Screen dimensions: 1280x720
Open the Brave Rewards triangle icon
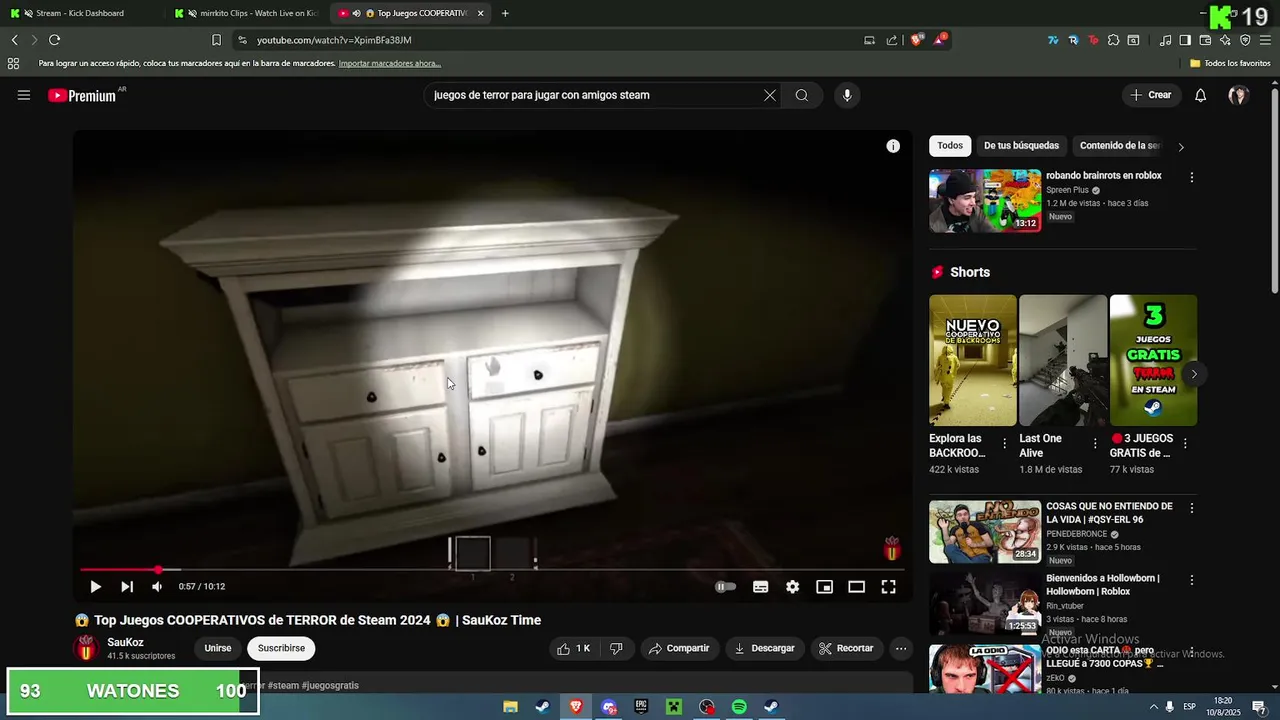[939, 40]
